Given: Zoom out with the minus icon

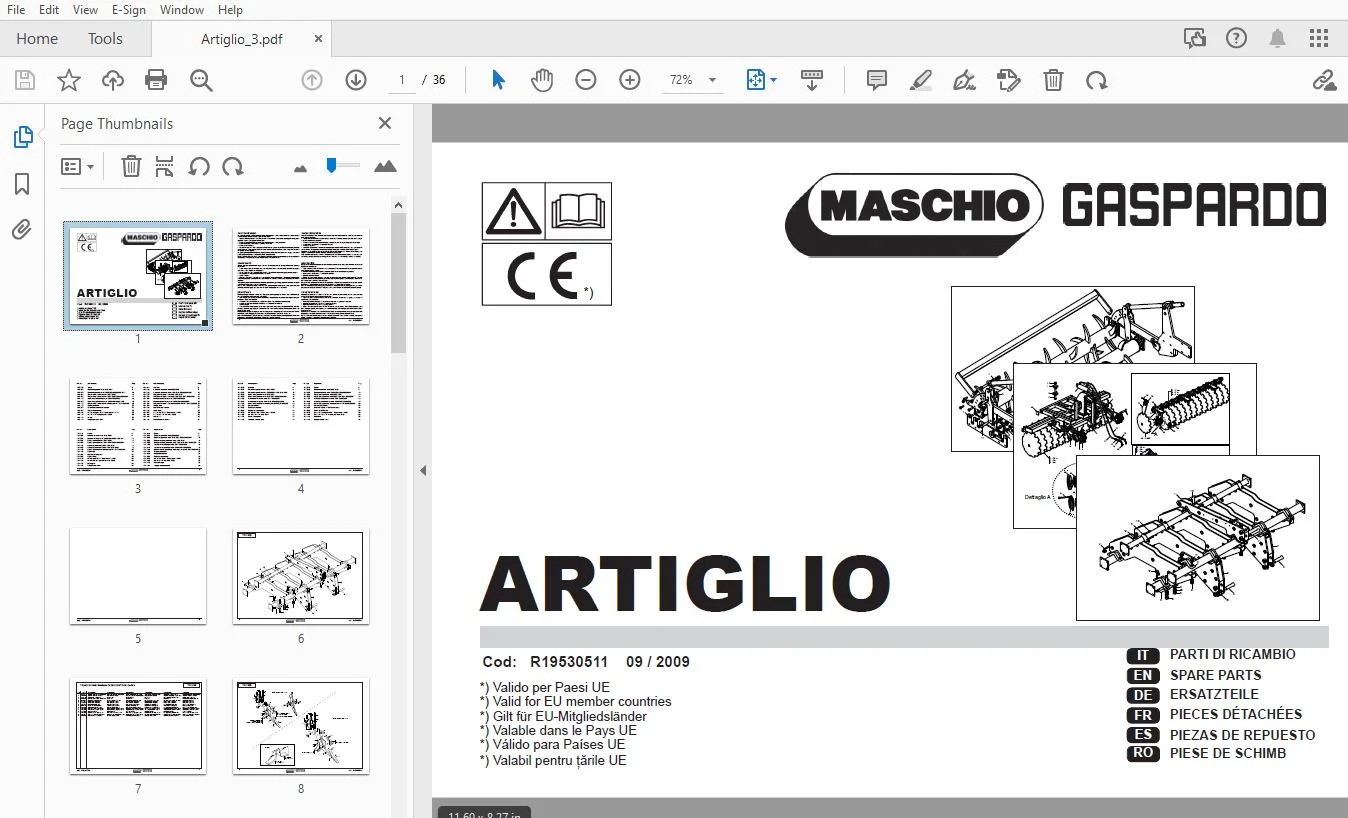Looking at the screenshot, I should tap(586, 80).
